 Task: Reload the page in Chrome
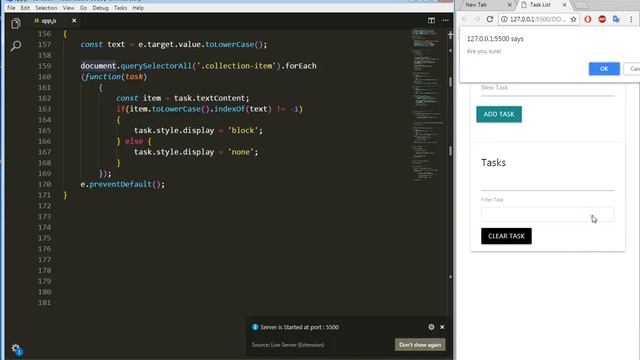[x=490, y=19]
